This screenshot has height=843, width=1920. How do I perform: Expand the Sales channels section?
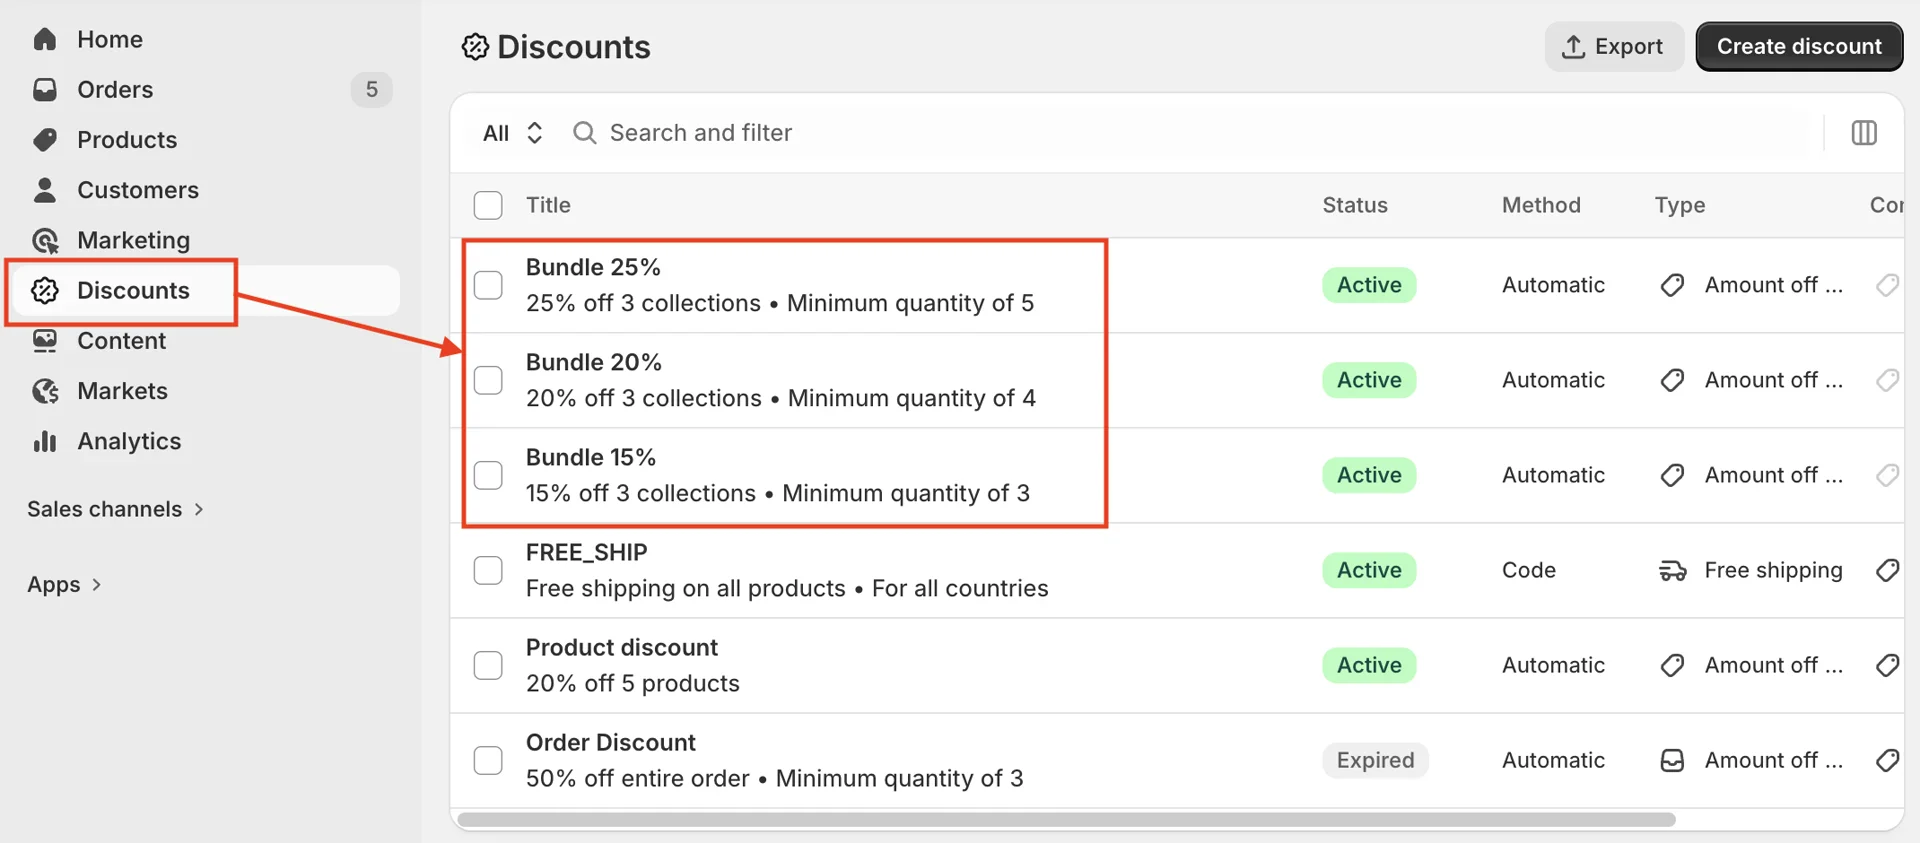pos(115,509)
